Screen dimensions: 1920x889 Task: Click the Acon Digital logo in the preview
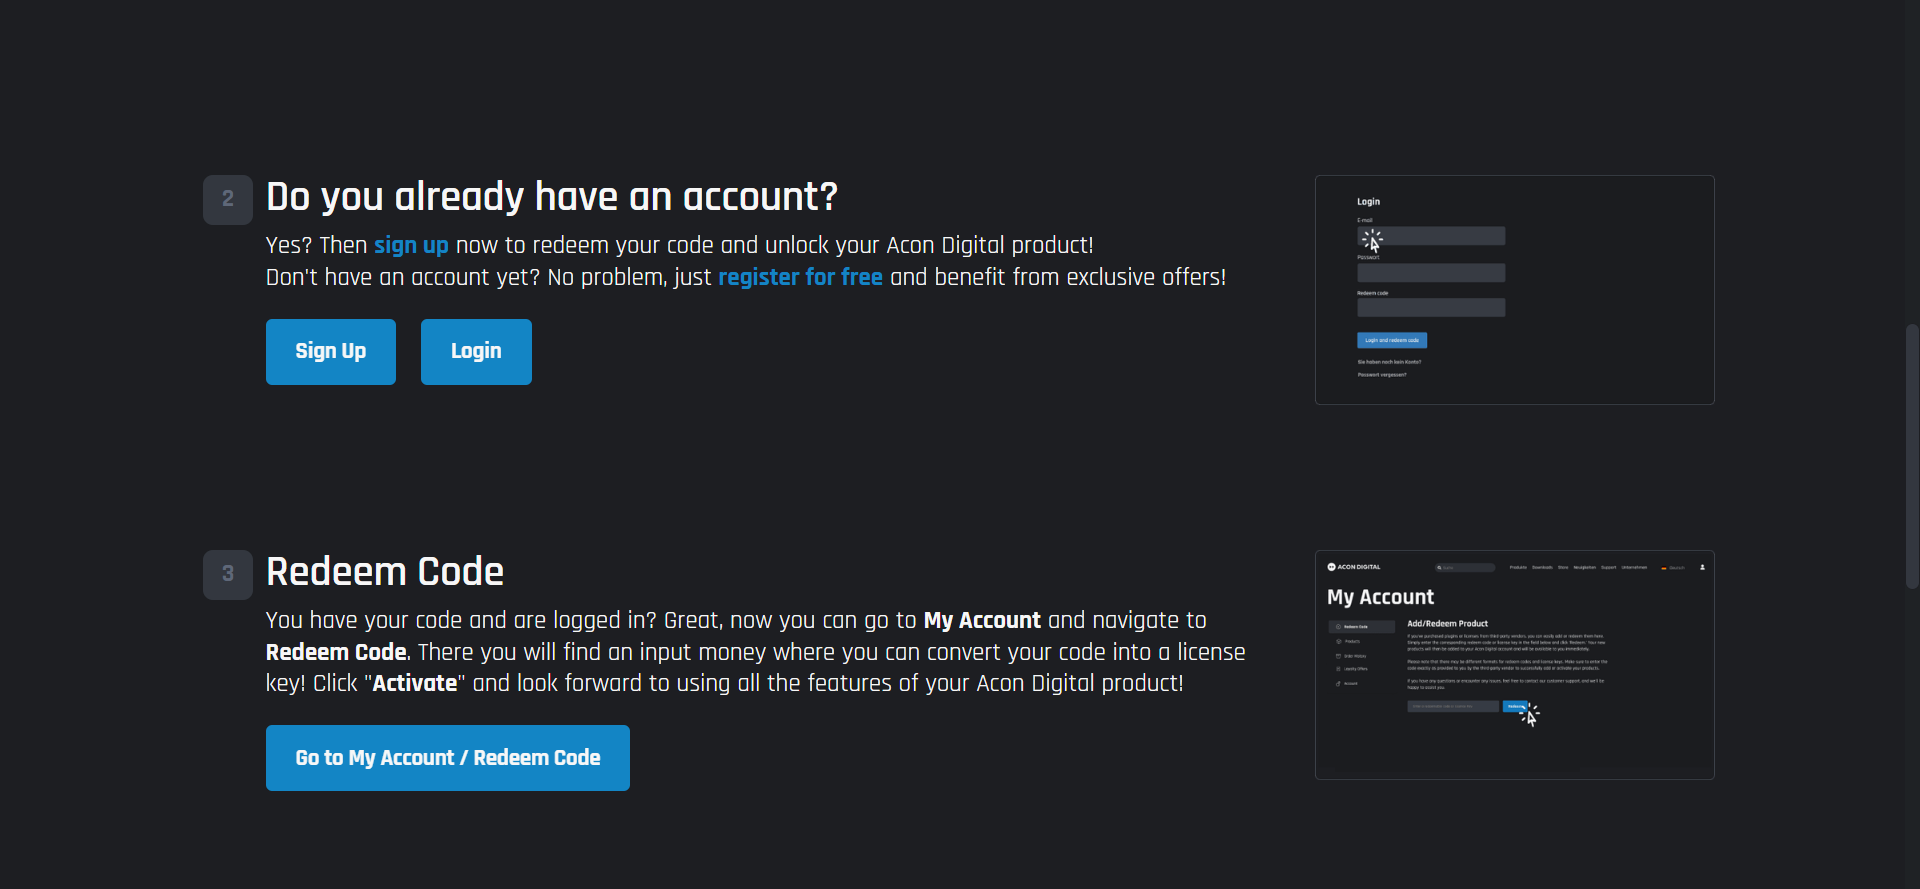1354,567
